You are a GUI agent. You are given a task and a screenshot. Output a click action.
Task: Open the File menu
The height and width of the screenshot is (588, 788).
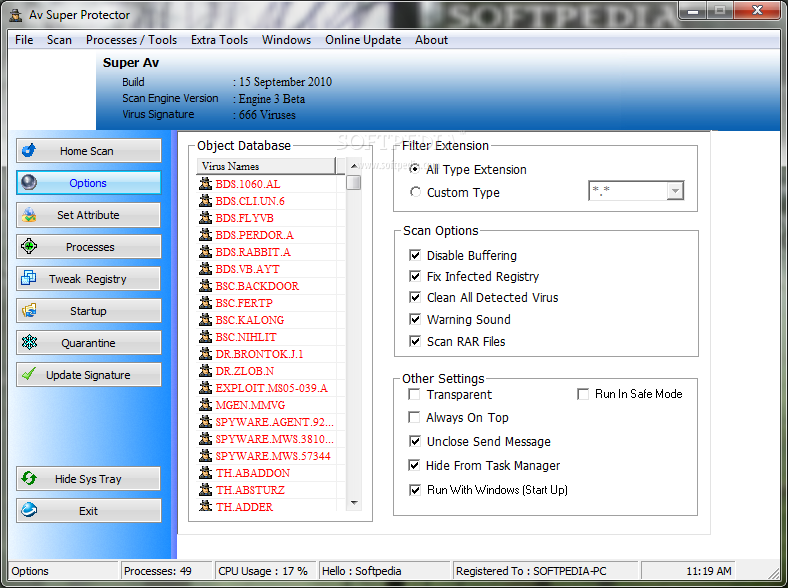[24, 40]
